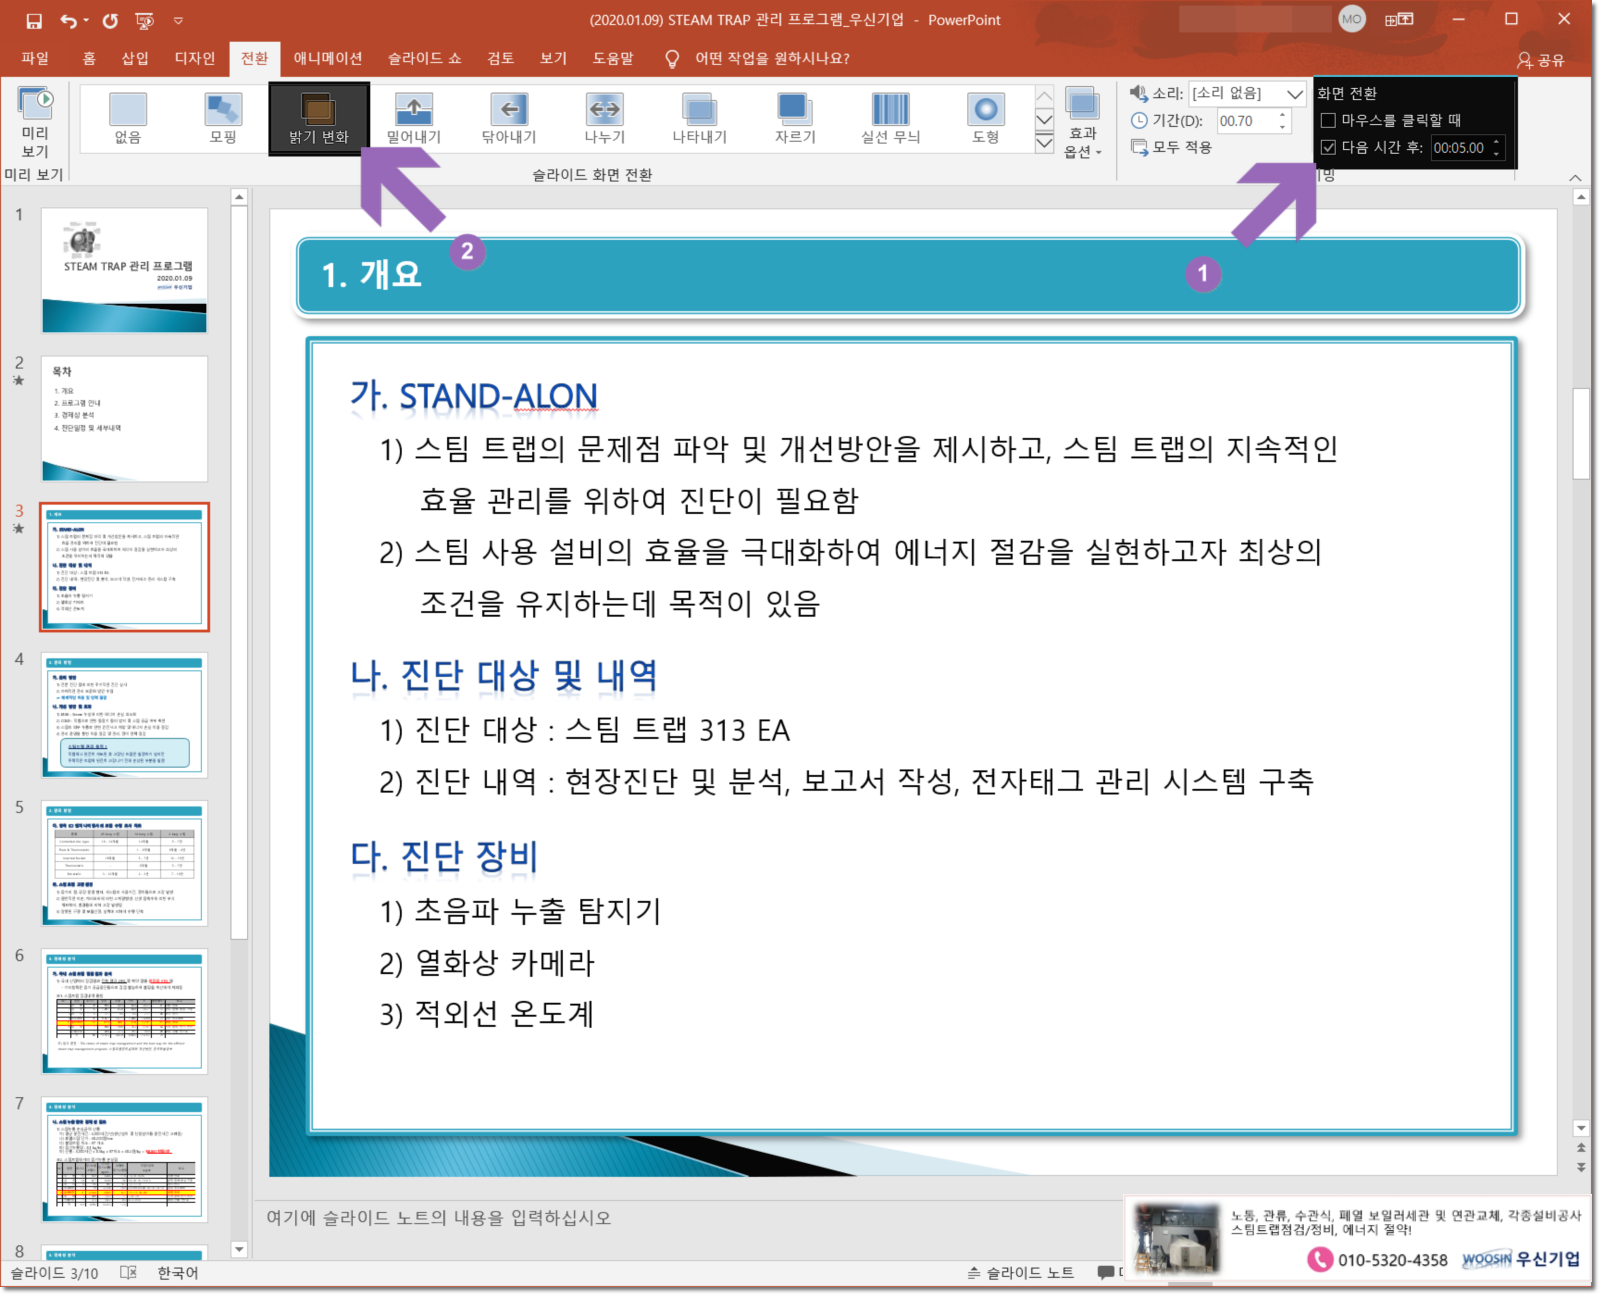Click the Redo repeat icon

pos(110,20)
